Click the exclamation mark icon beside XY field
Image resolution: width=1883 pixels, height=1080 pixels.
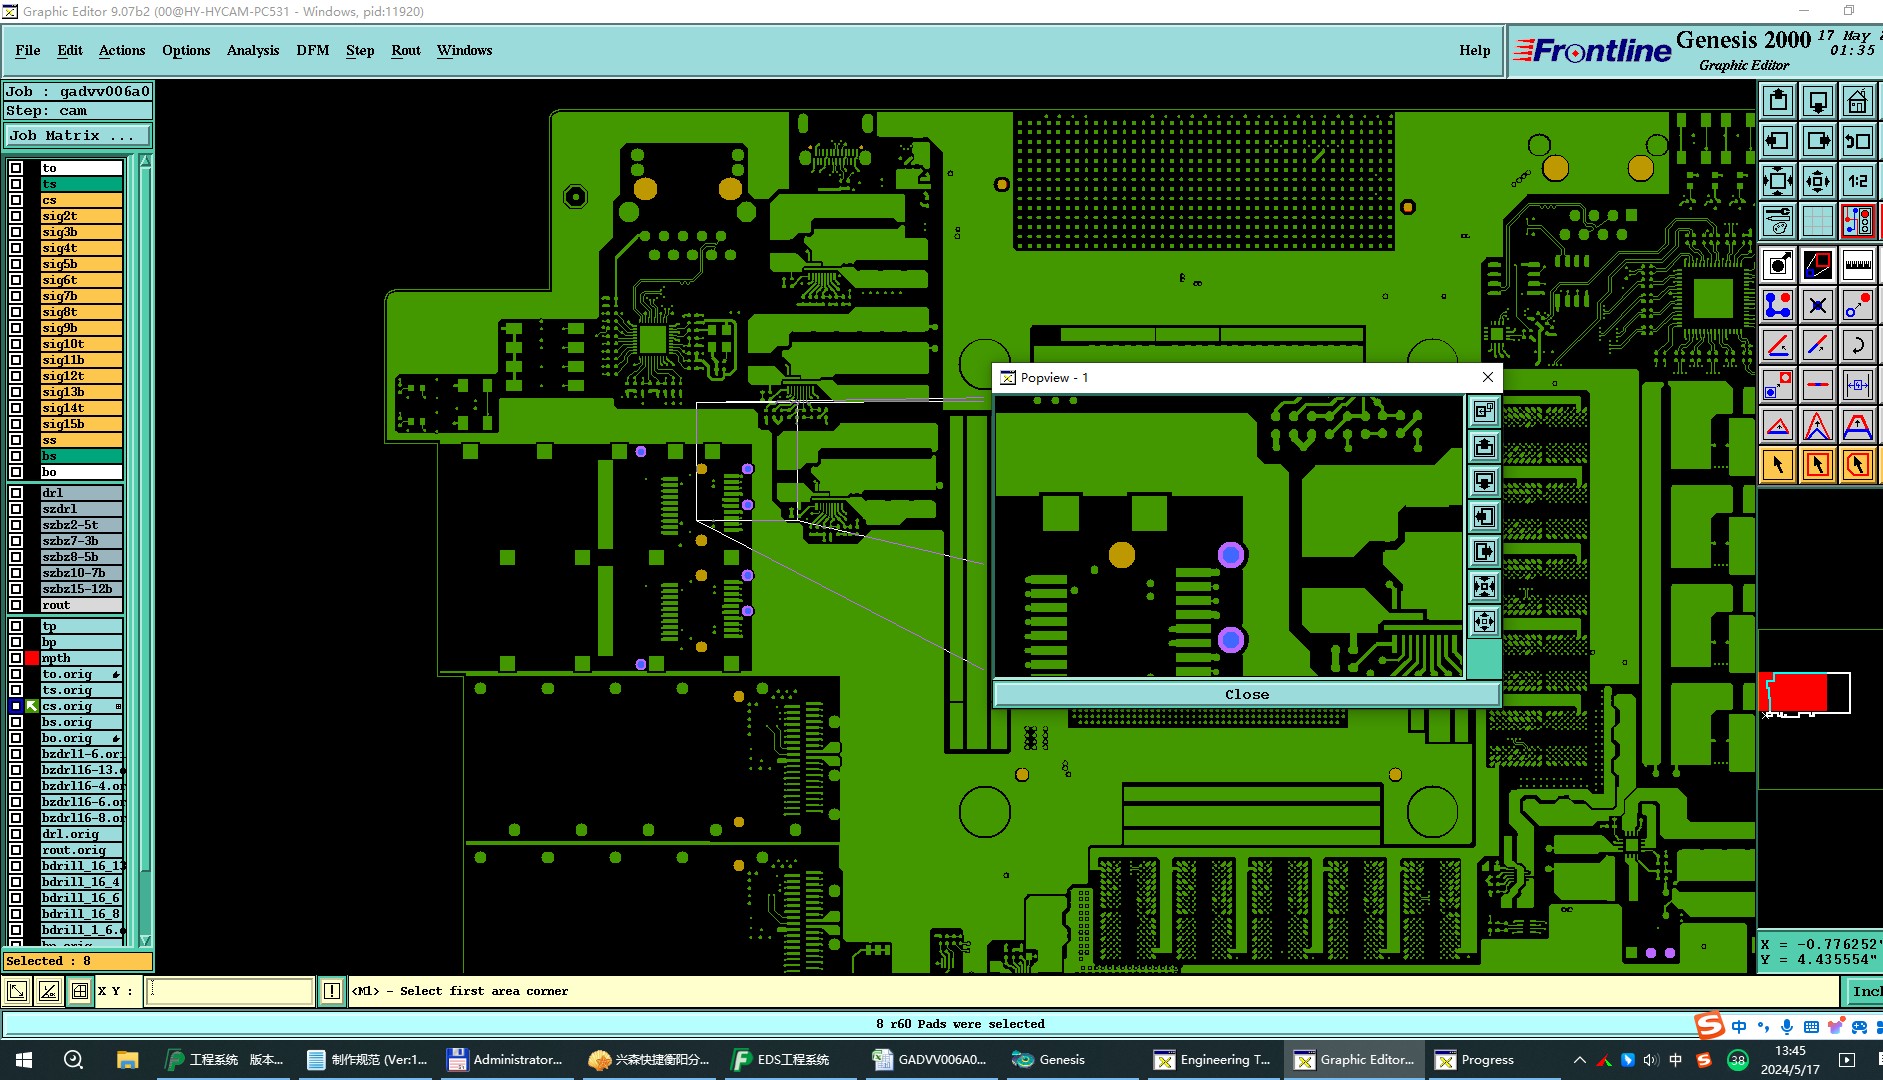(332, 991)
